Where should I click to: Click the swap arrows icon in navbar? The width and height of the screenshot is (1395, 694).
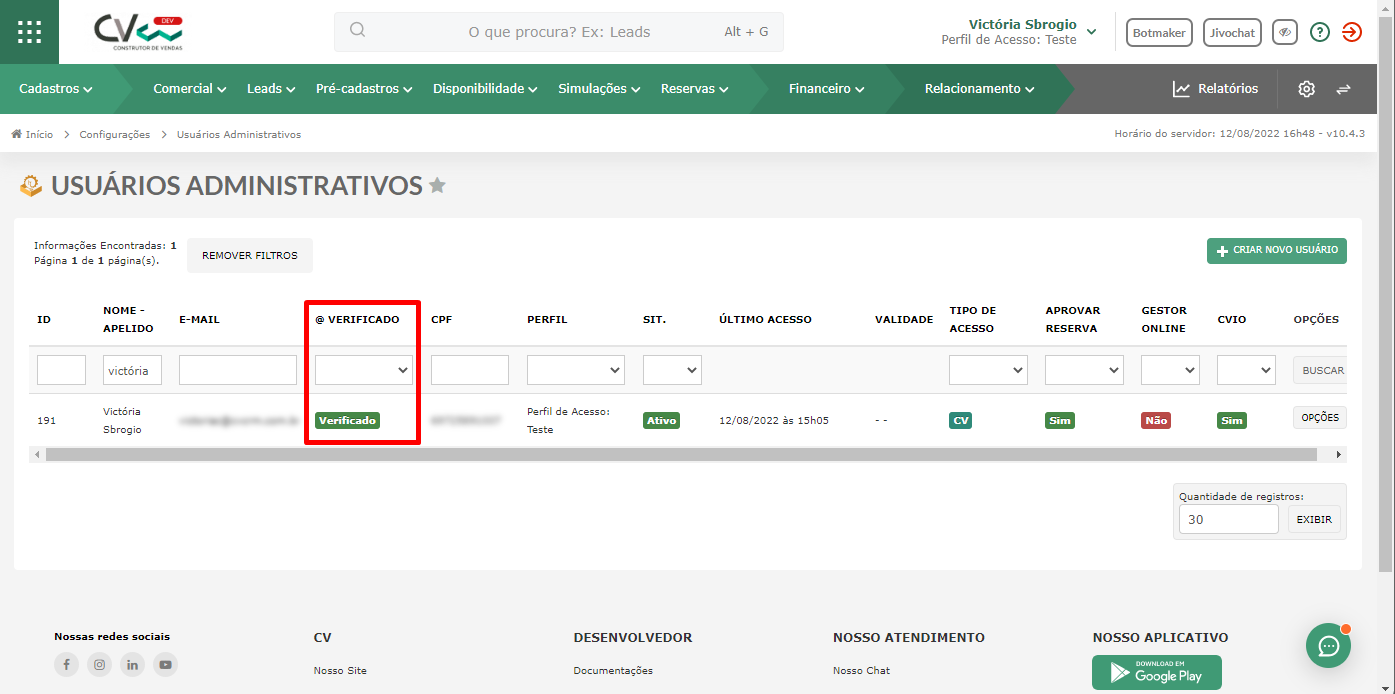1343,89
